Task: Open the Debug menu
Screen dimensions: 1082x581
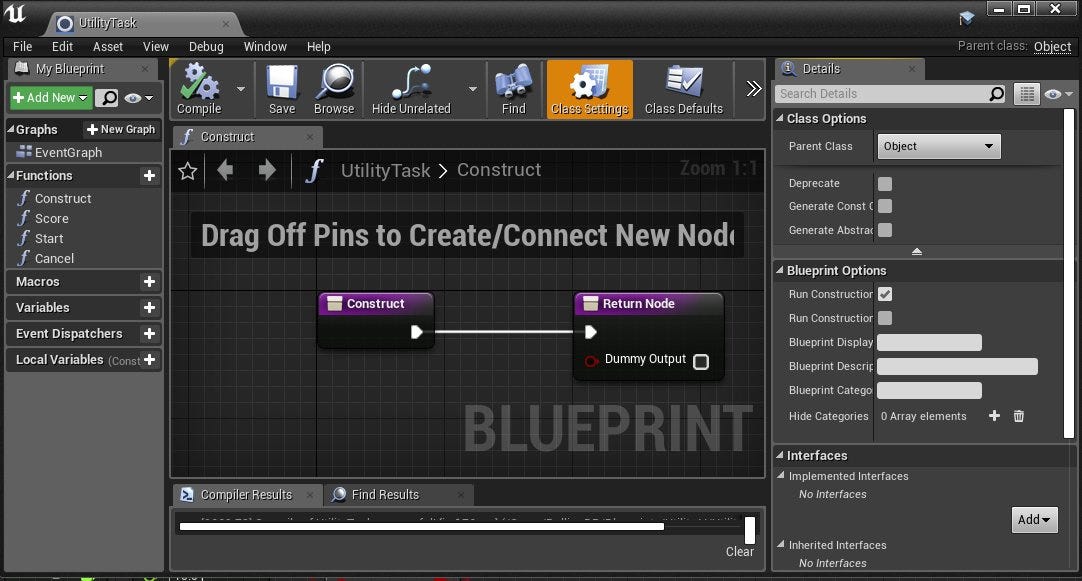Action: coord(206,46)
